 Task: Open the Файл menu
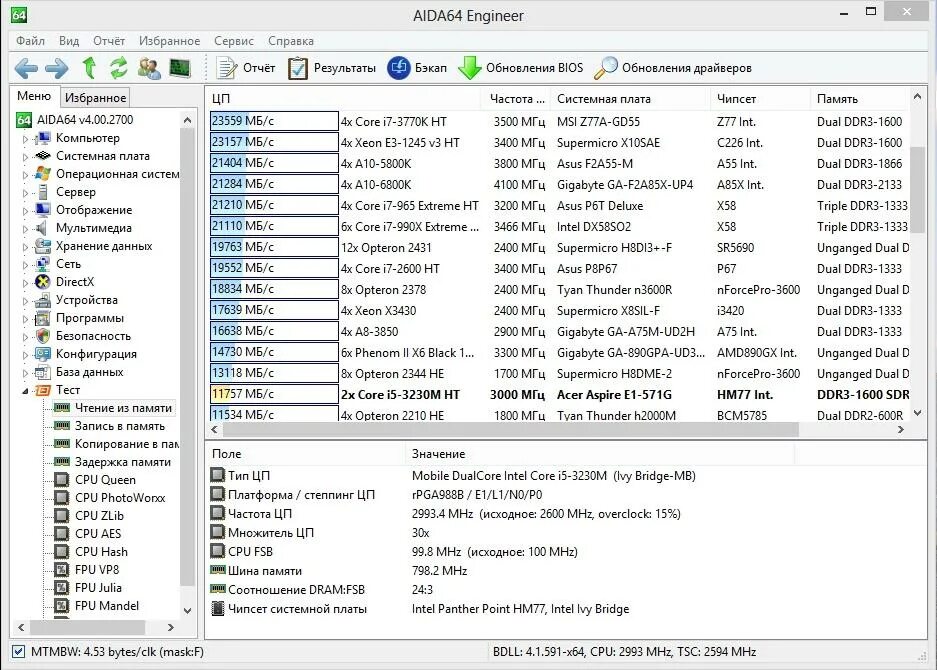pos(30,41)
